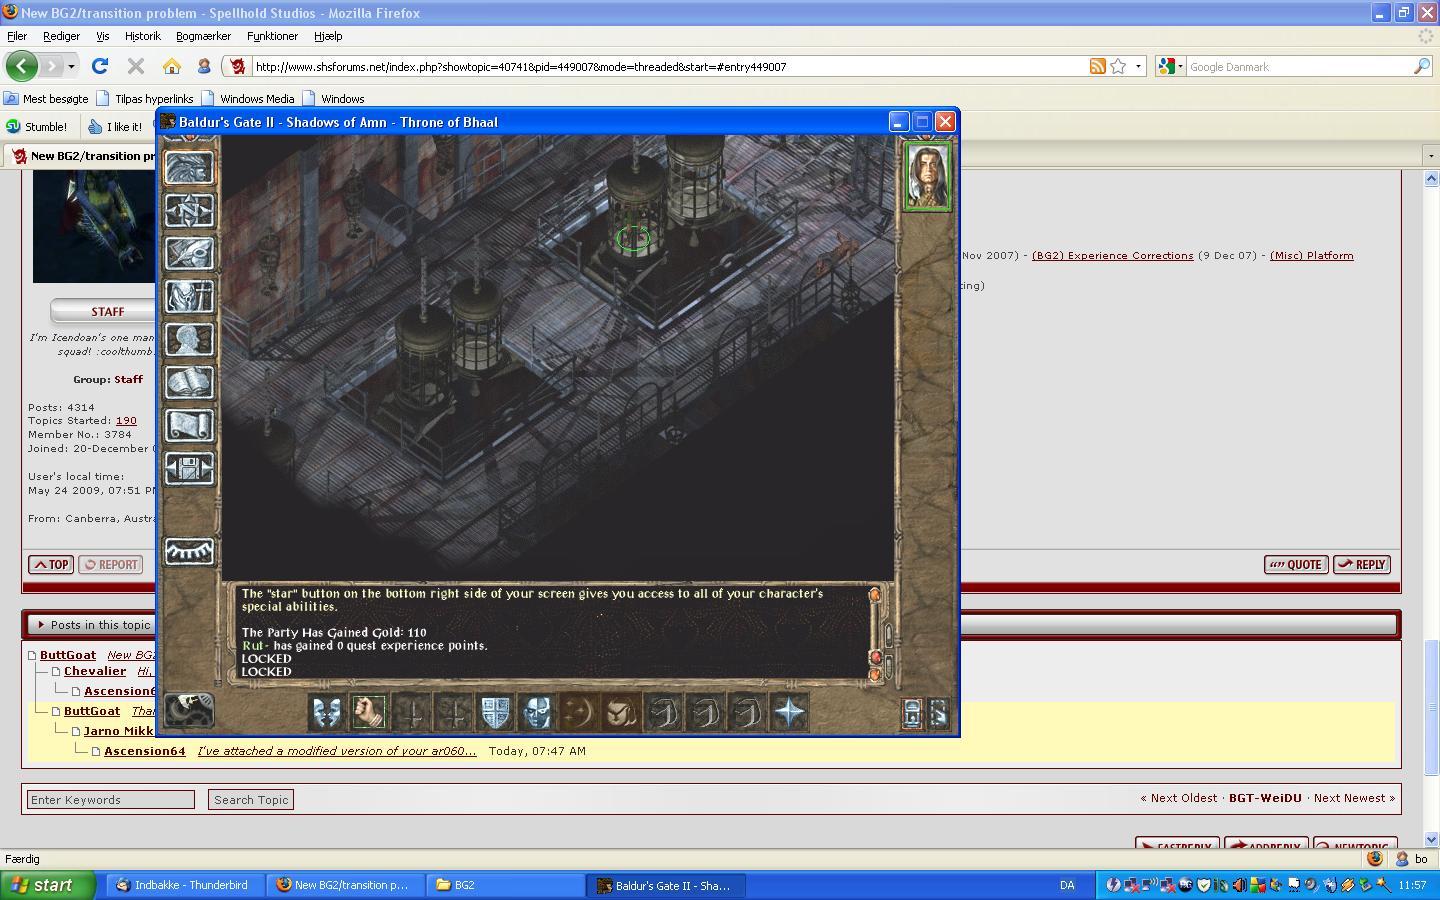Open the Inventory armor button
This screenshot has width=1440, height=900.
pyautogui.click(x=189, y=296)
